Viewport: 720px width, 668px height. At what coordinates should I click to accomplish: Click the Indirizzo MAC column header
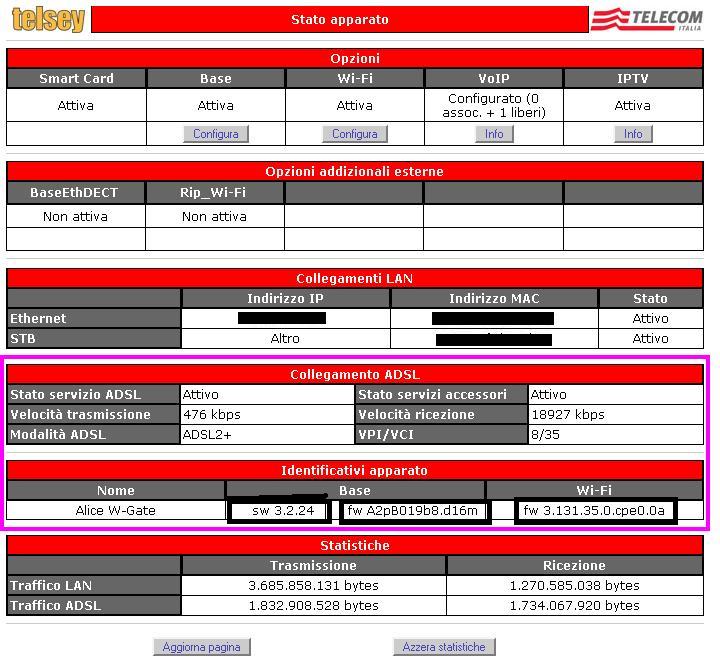(x=494, y=298)
